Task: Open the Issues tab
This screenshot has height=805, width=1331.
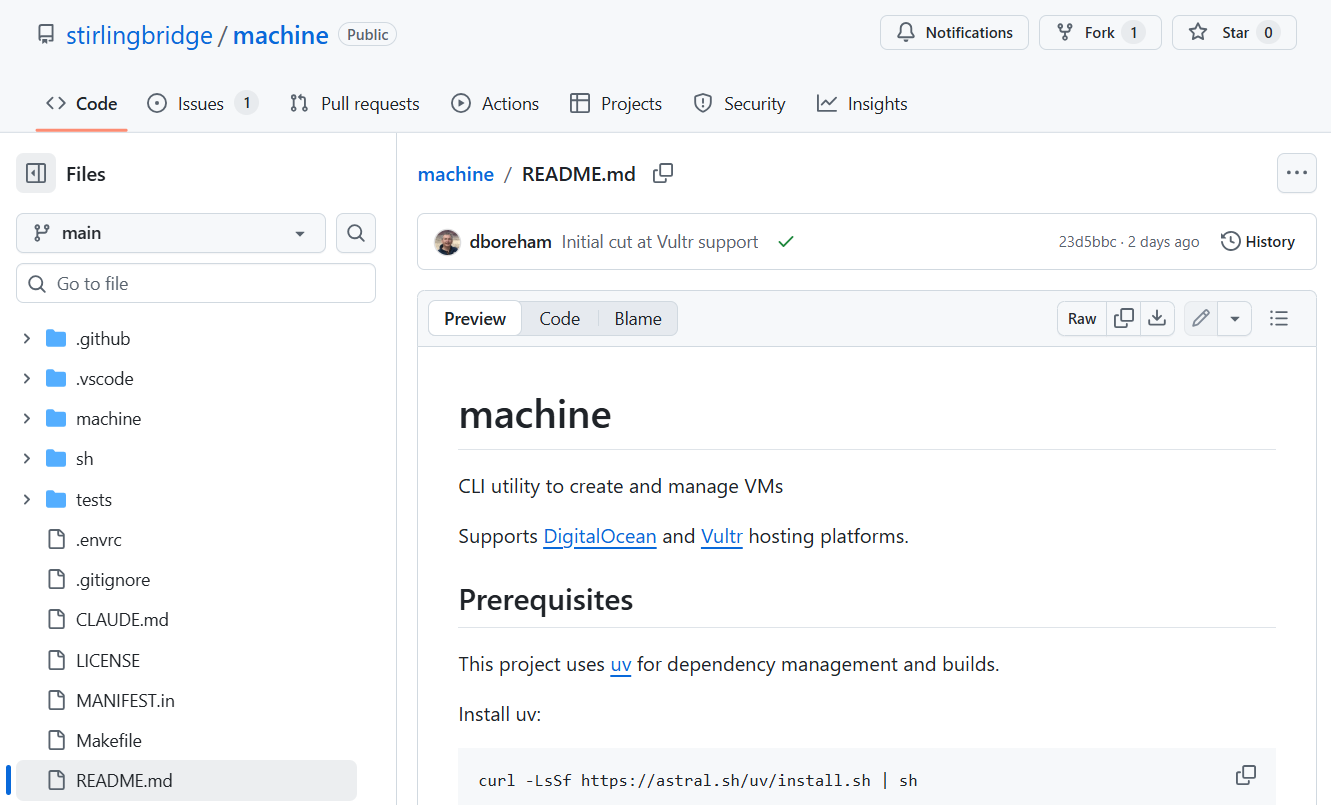Action: click(201, 104)
